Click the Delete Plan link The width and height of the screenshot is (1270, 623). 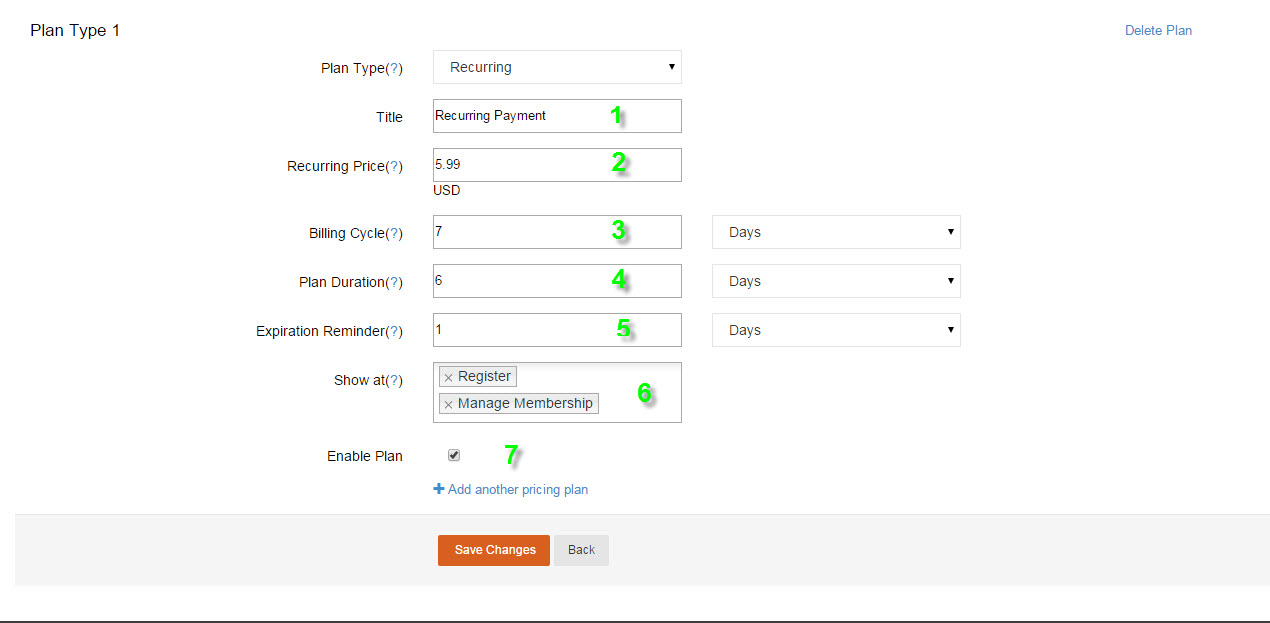tap(1158, 30)
